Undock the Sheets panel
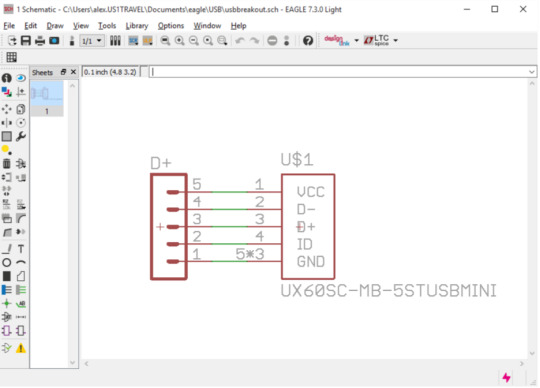Image resolution: width=540 pixels, height=388 pixels. pos(63,72)
